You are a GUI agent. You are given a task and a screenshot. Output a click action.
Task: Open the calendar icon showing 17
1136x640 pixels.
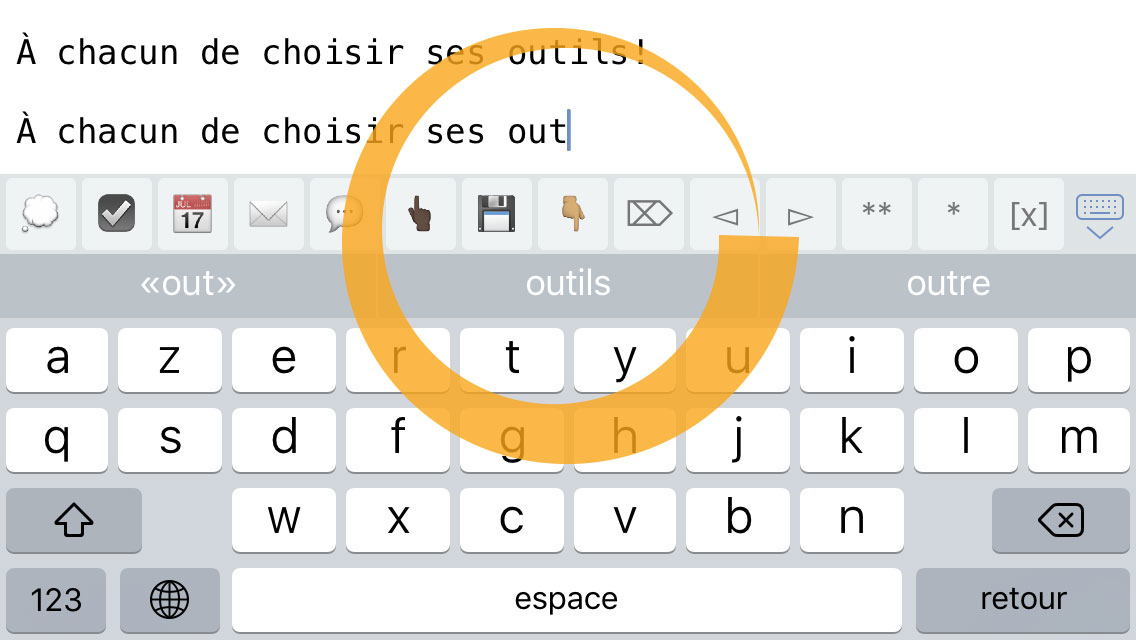point(192,215)
